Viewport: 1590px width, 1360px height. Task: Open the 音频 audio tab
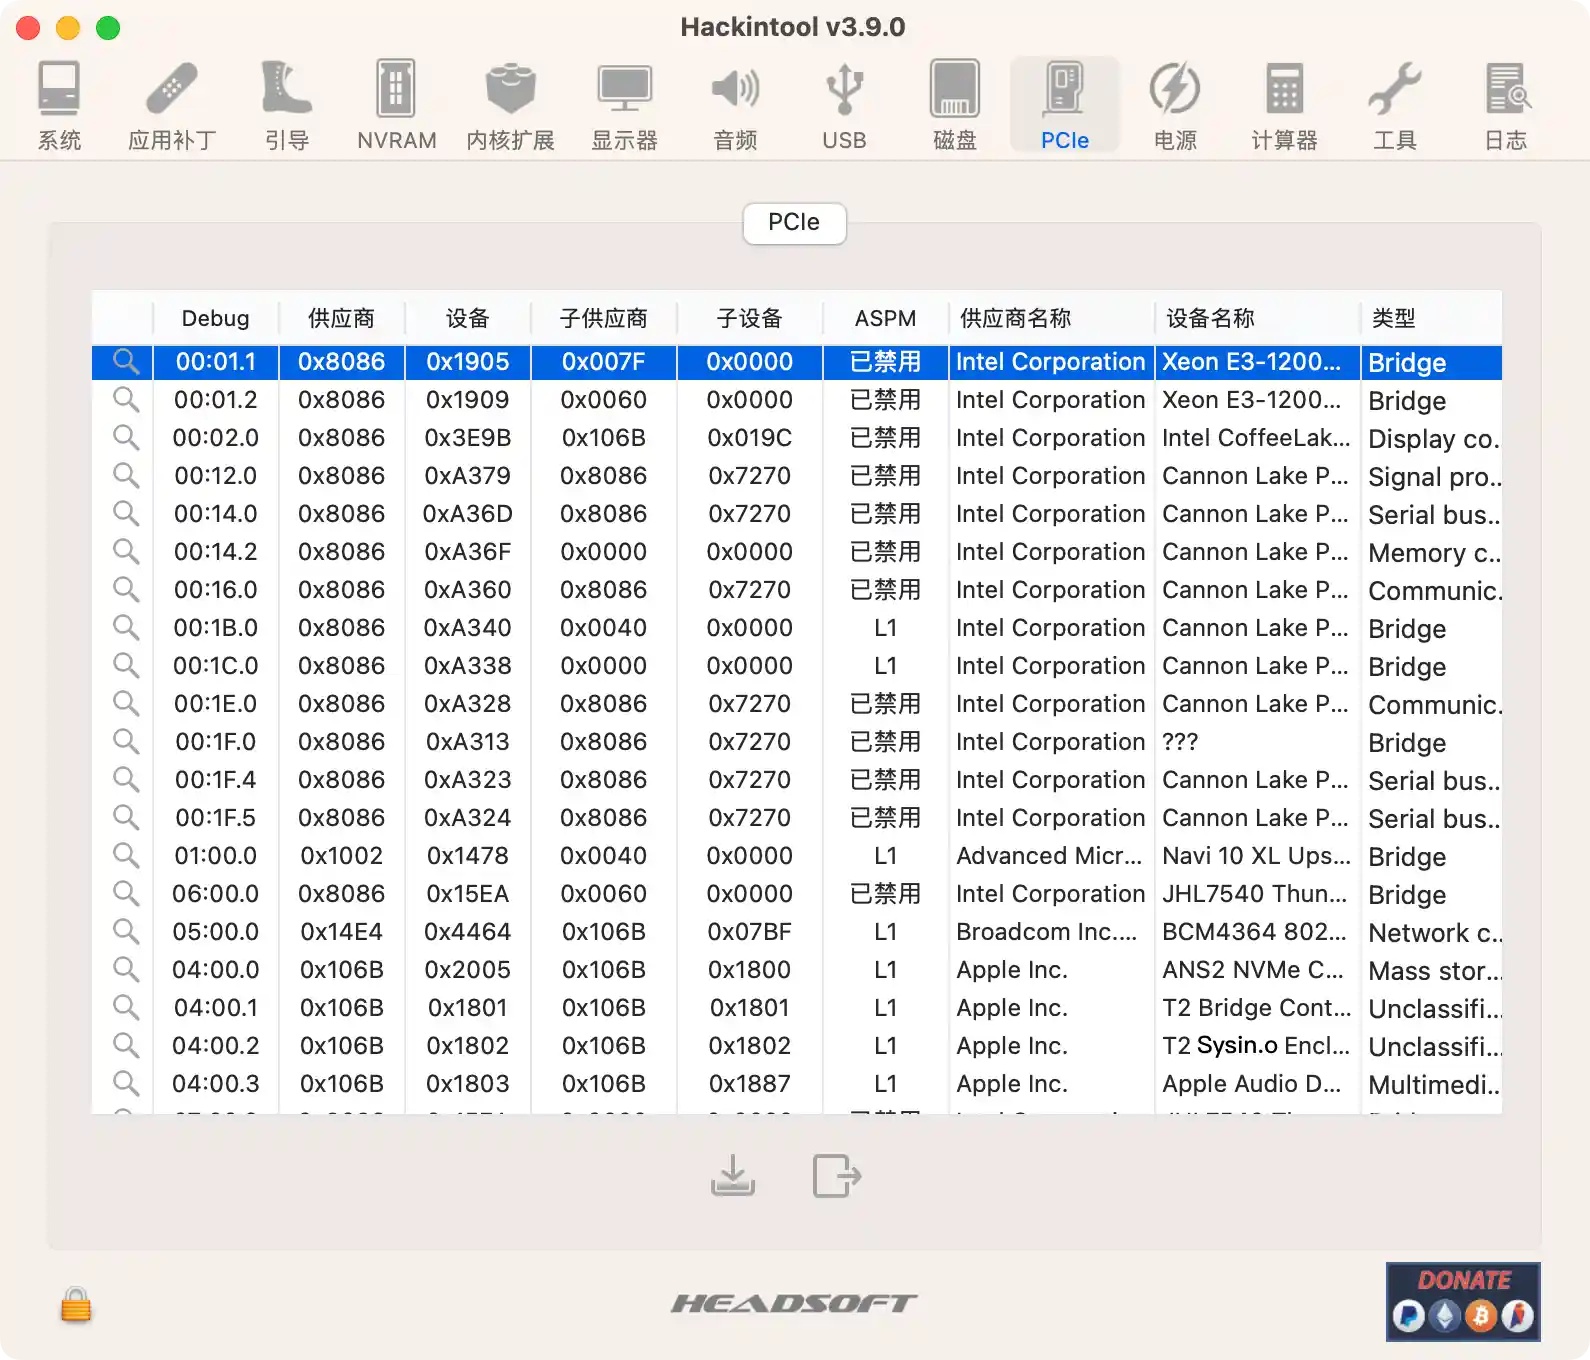pos(736,105)
